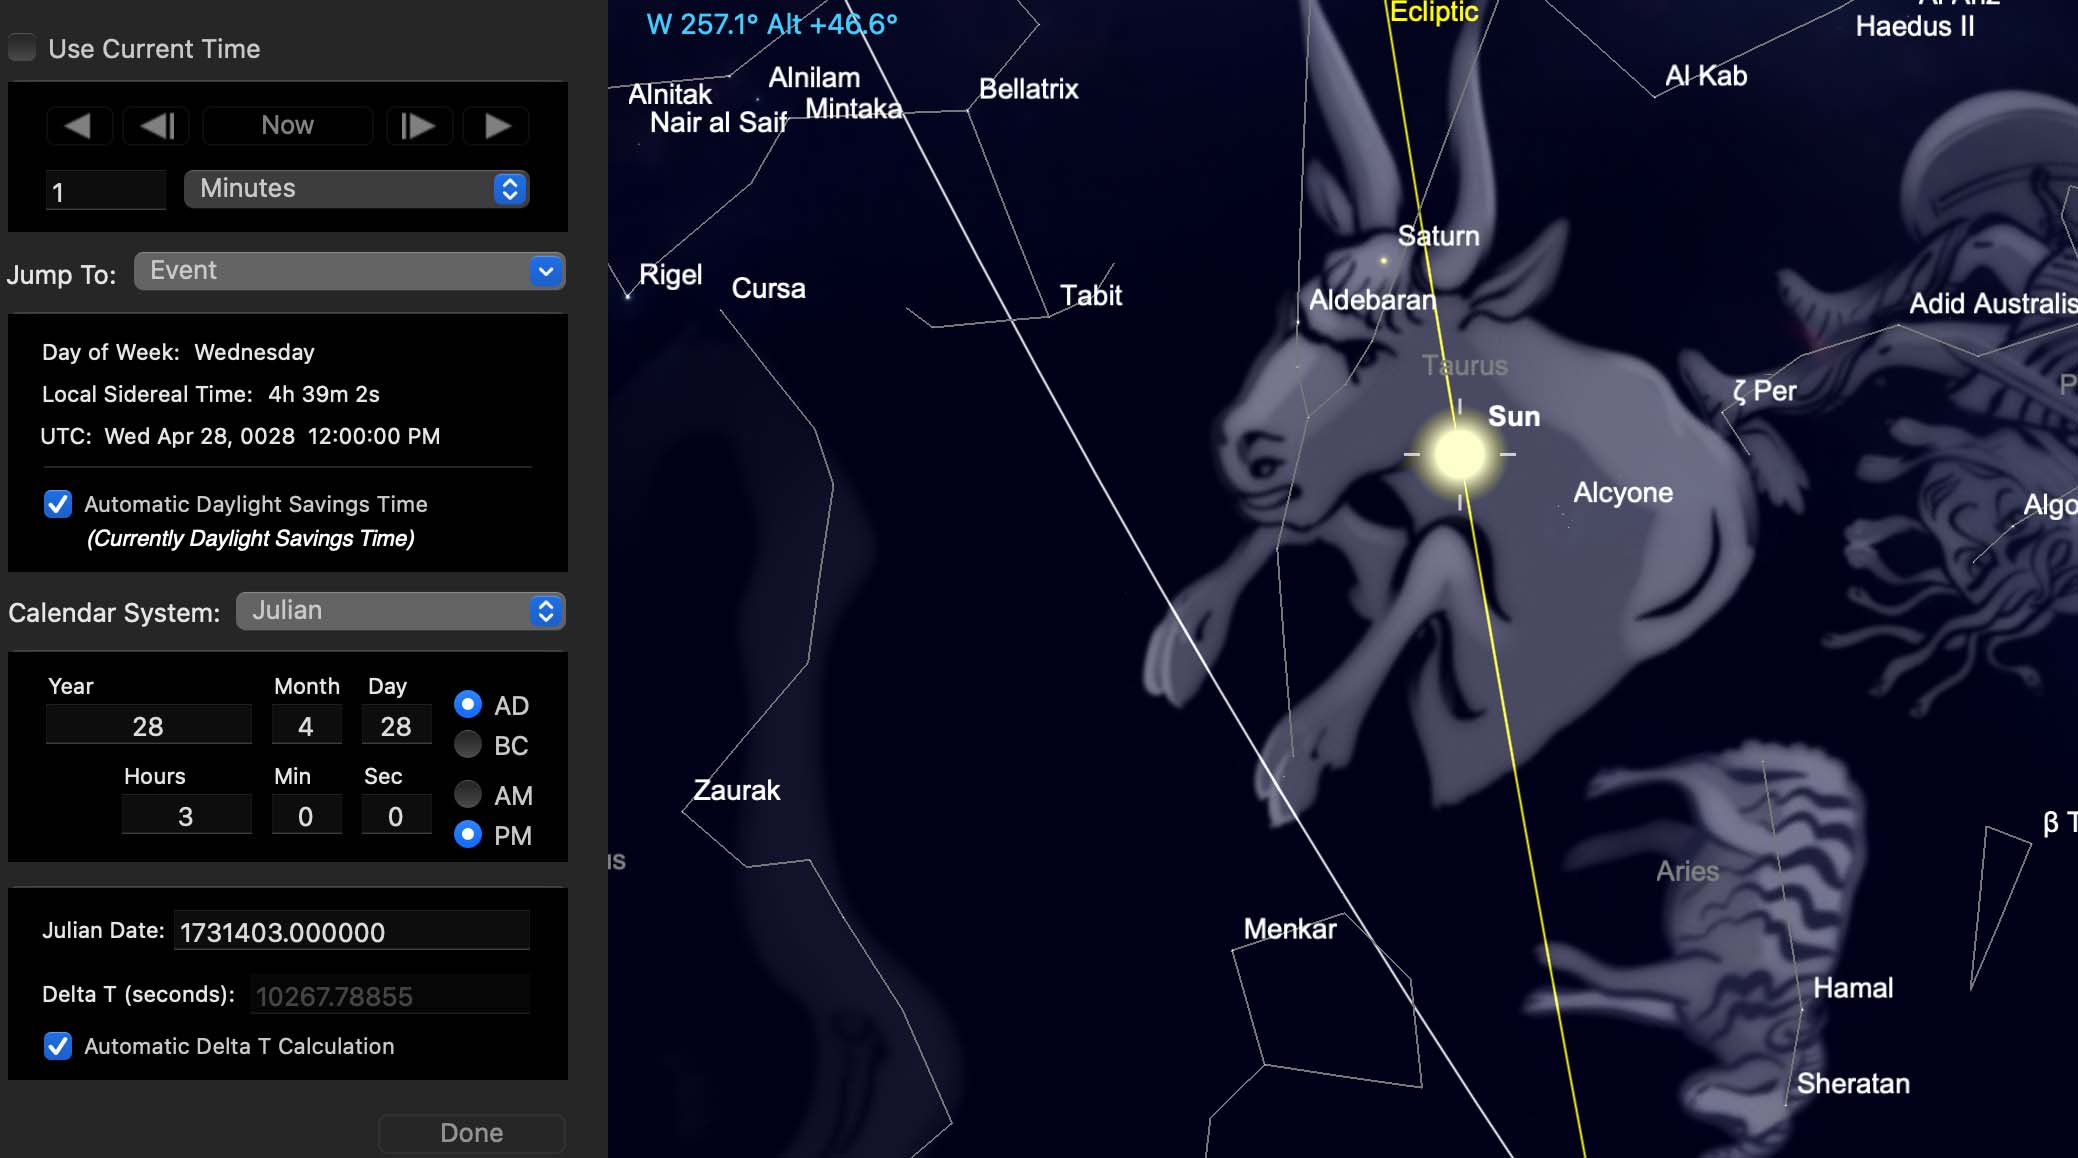This screenshot has height=1158, width=2078.
Task: Click the Cursa star label
Action: point(768,288)
